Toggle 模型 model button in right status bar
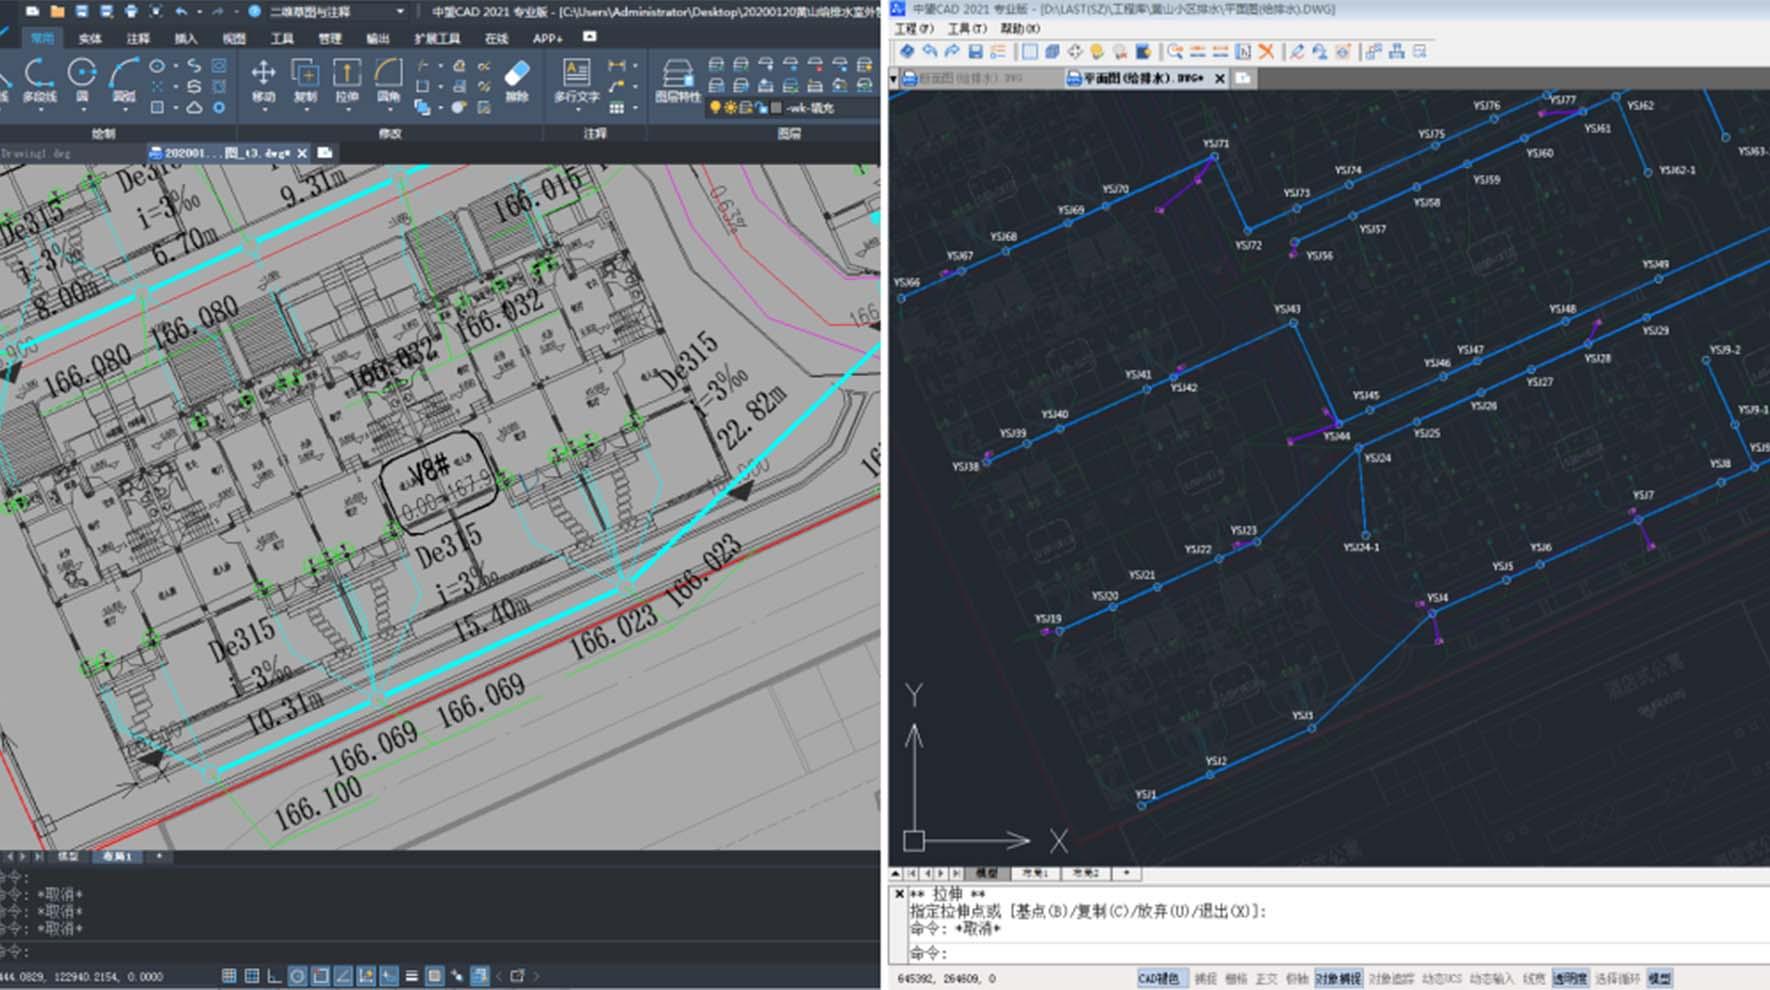This screenshot has width=1770, height=990. click(1659, 978)
